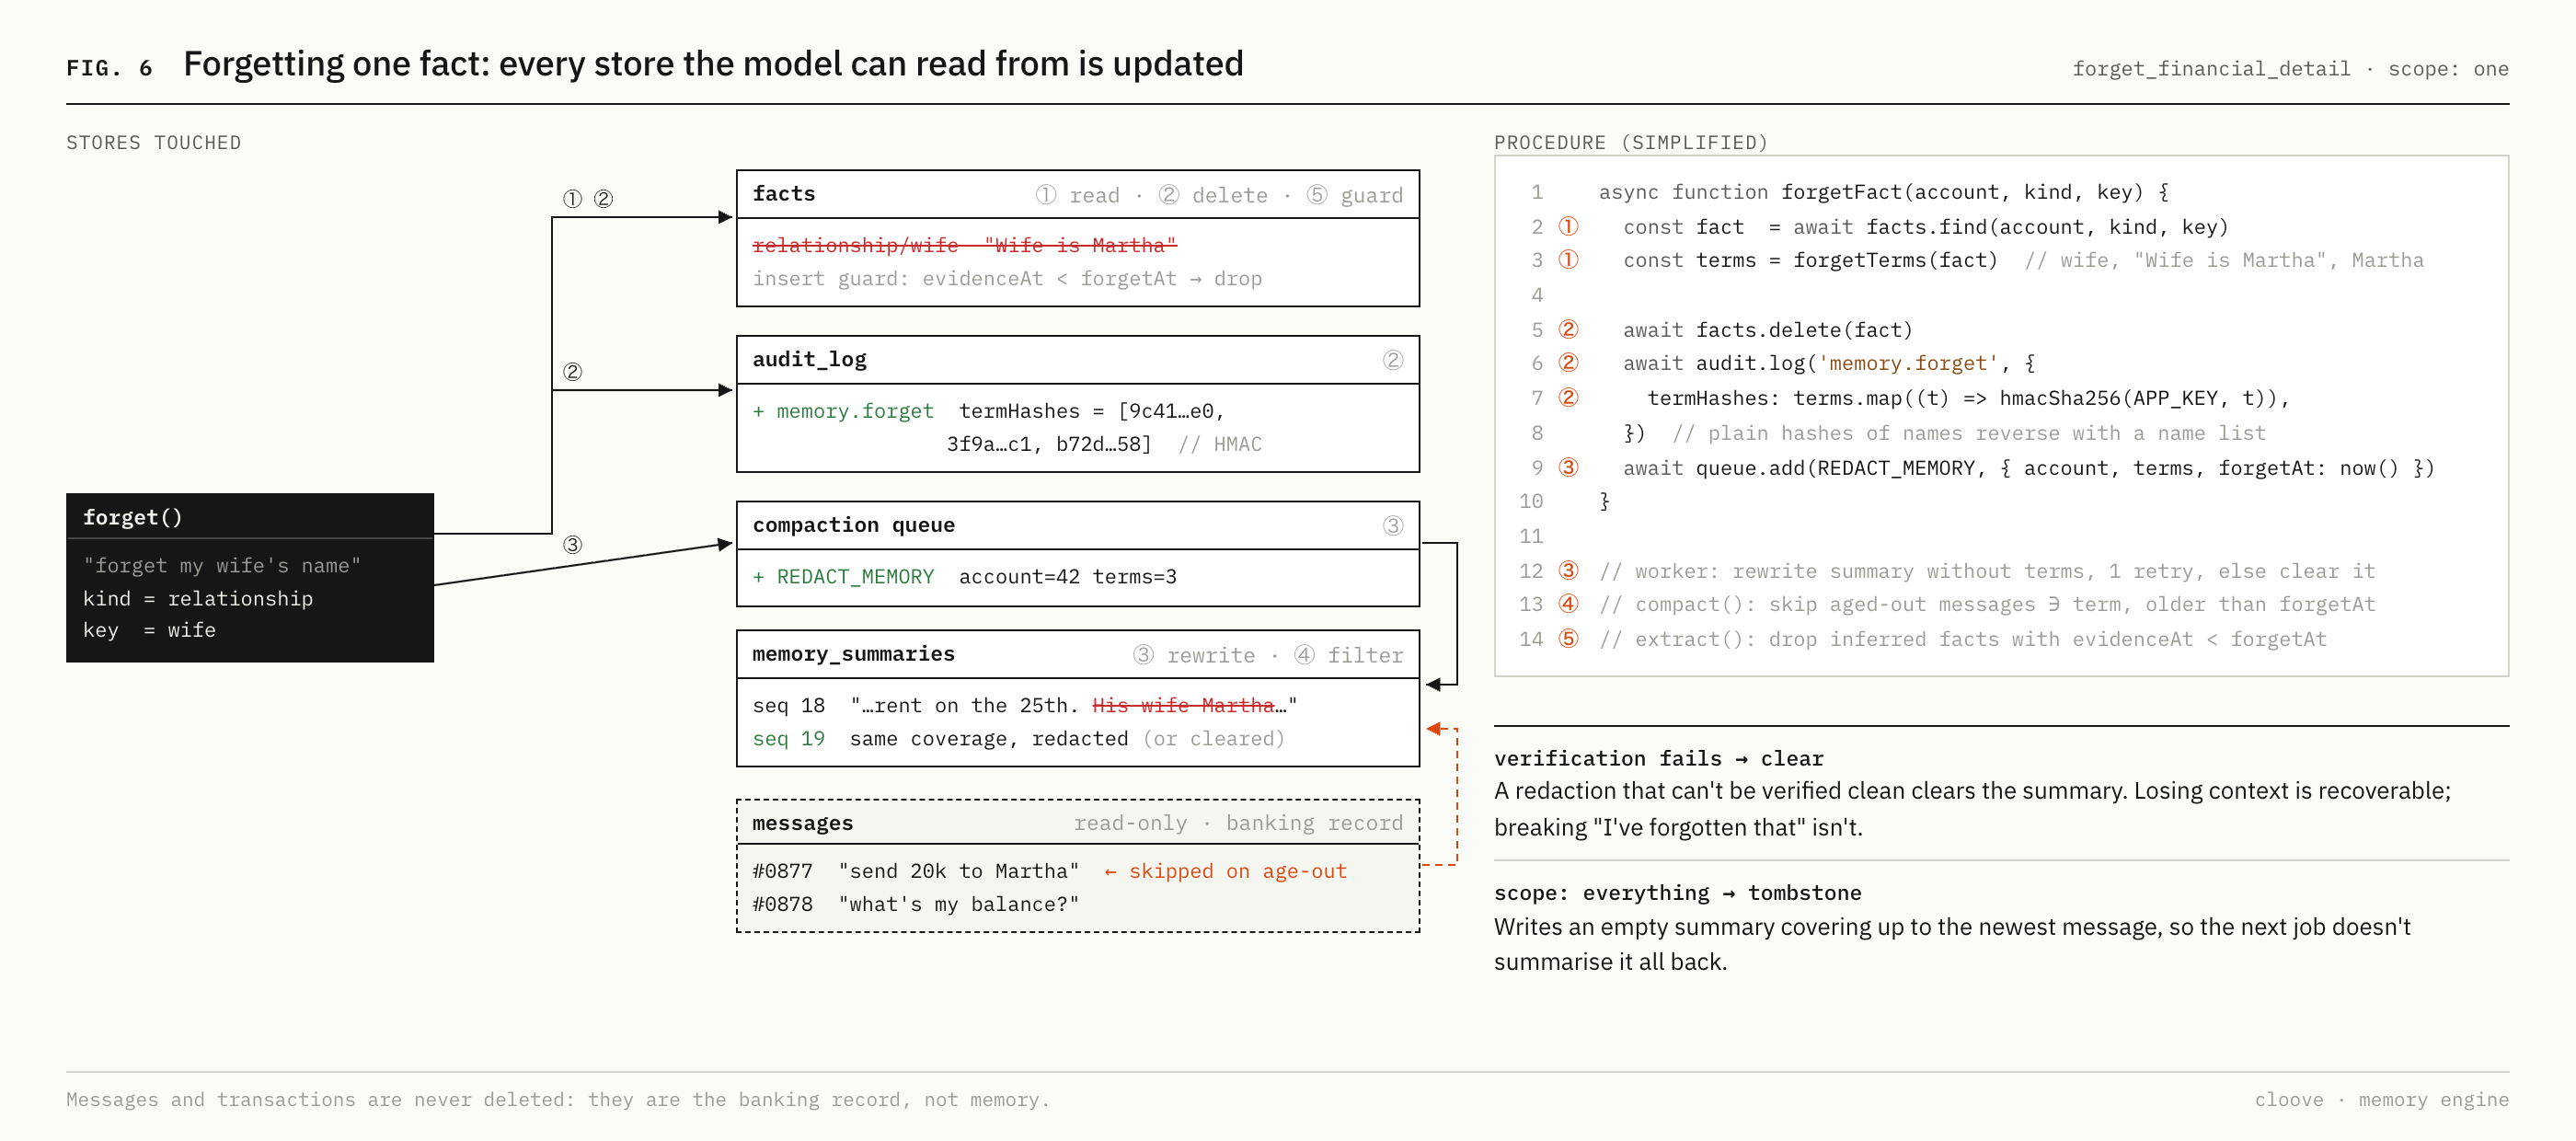Screen dimensions: 2576x1141
Task: Select the struck-through "relationship/wife" fact row
Action: [965, 245]
